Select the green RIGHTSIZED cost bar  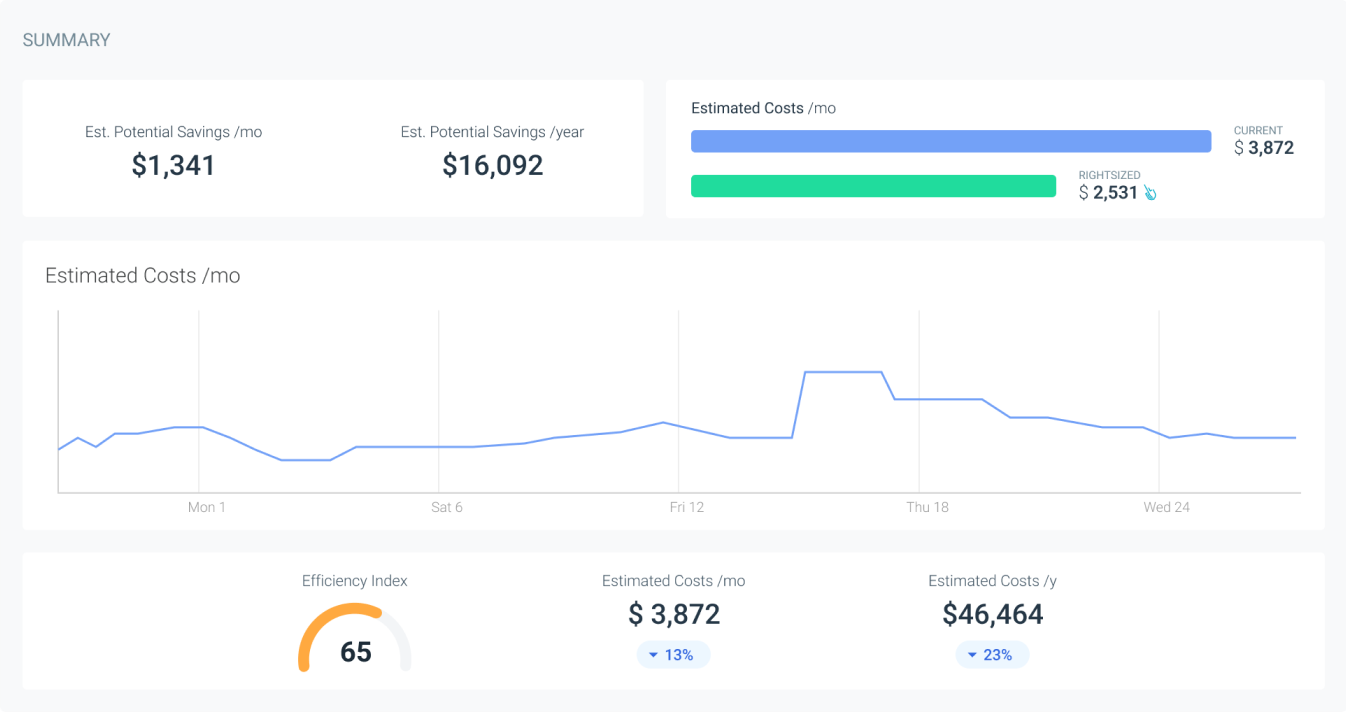click(x=873, y=186)
